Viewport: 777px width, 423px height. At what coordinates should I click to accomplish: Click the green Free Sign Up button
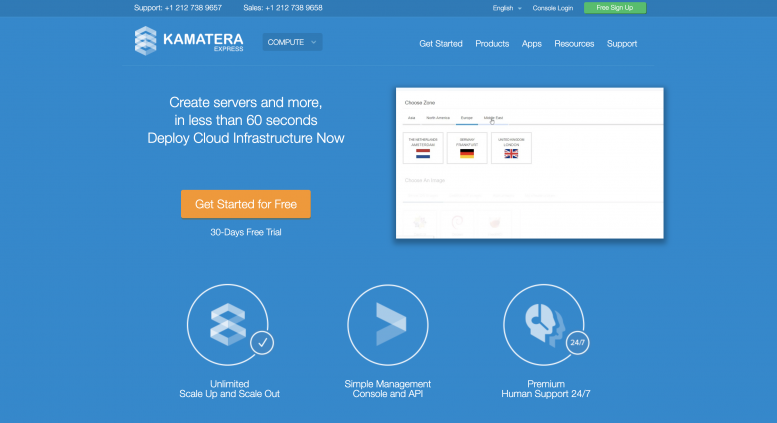pos(614,7)
